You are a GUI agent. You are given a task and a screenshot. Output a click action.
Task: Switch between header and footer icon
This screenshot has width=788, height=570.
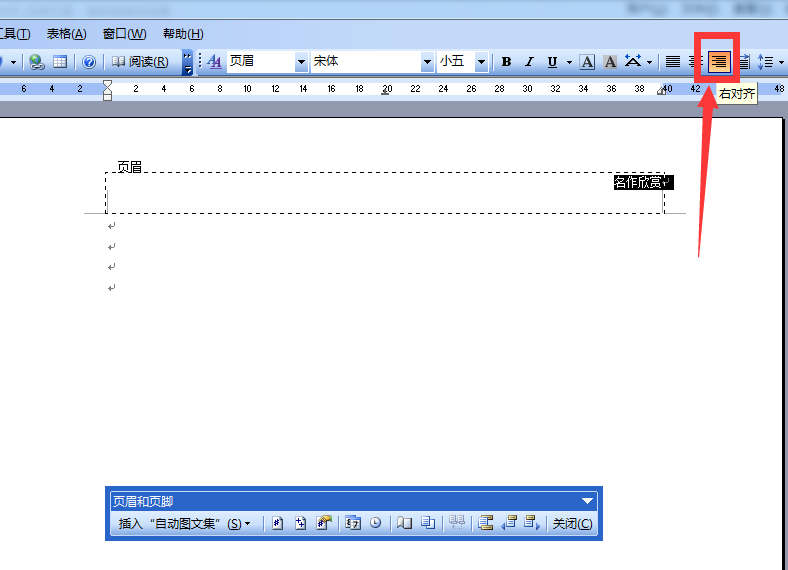(x=485, y=523)
